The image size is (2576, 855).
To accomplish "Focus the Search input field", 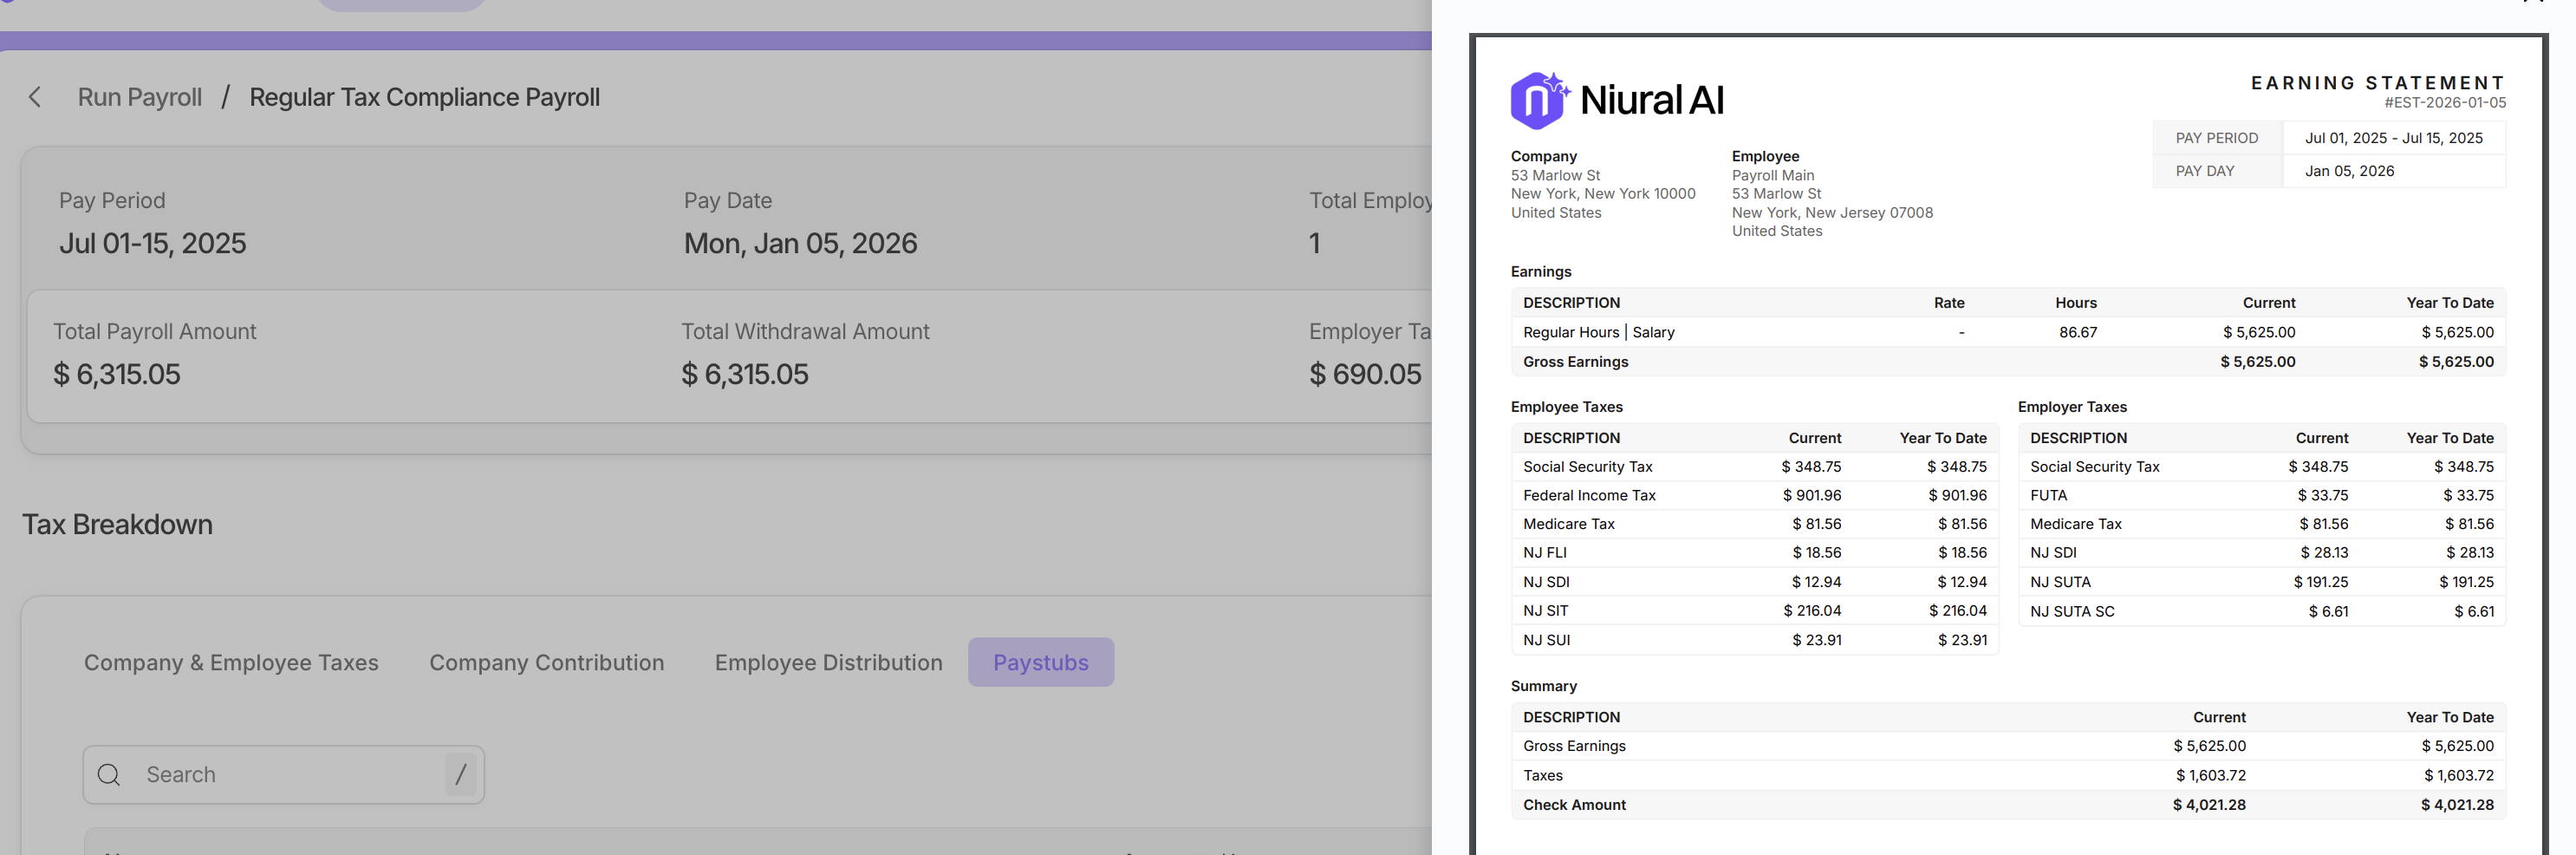I will (x=290, y=774).
